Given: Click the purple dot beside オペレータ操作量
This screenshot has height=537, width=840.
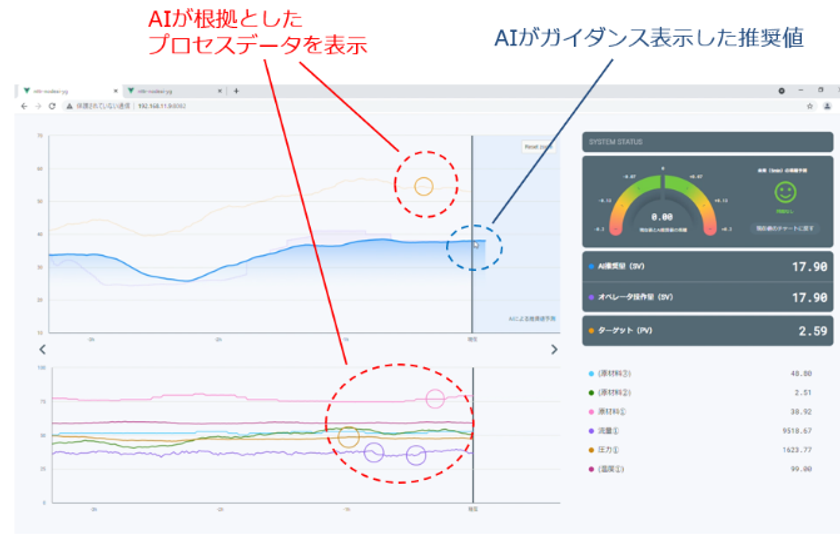Looking at the screenshot, I should click(x=591, y=297).
